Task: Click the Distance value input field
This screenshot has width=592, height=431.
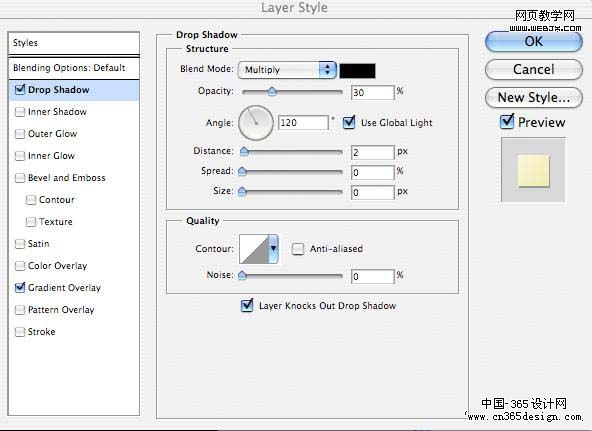Action: [372, 152]
